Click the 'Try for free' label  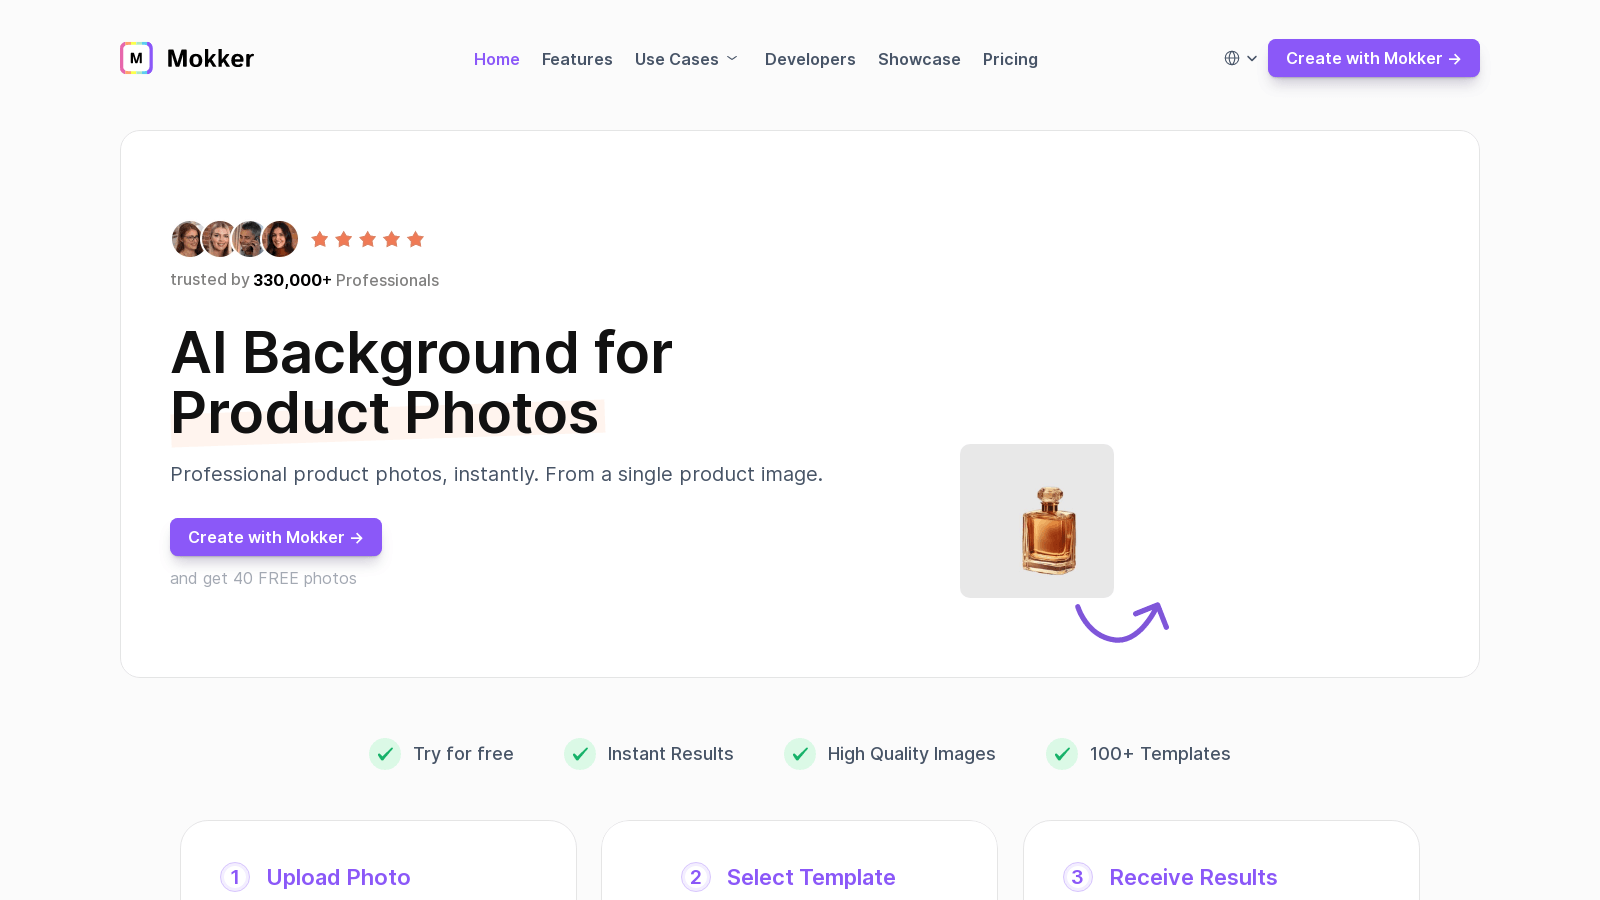click(x=464, y=754)
